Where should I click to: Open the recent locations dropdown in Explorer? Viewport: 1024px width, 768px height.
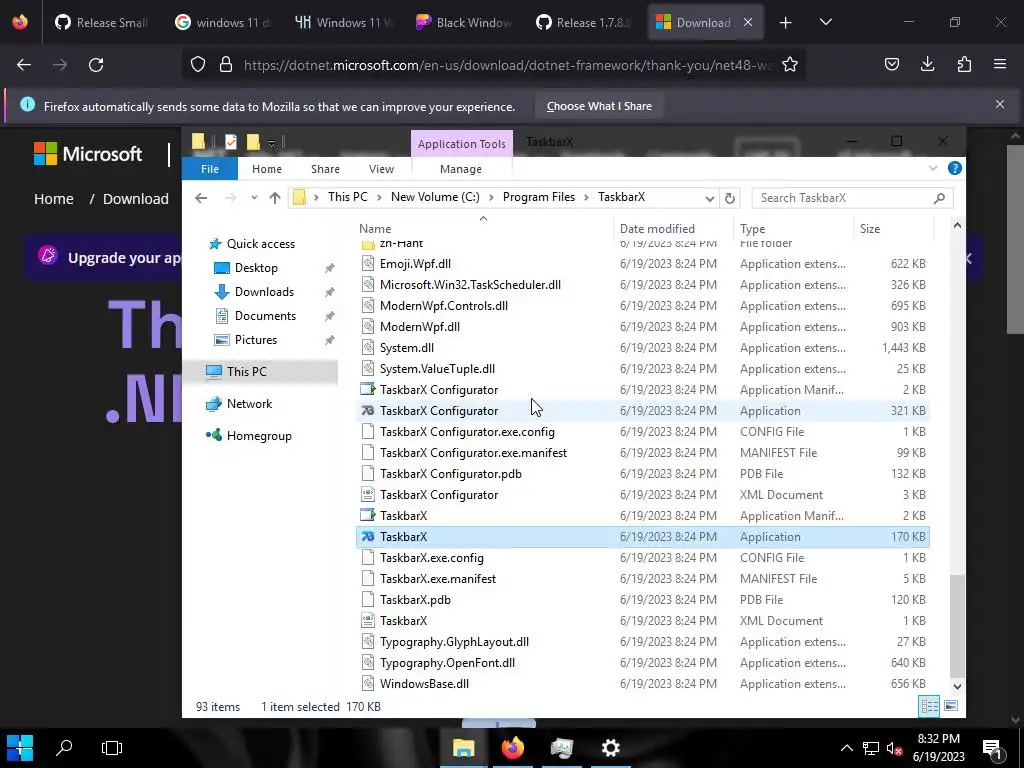(254, 198)
